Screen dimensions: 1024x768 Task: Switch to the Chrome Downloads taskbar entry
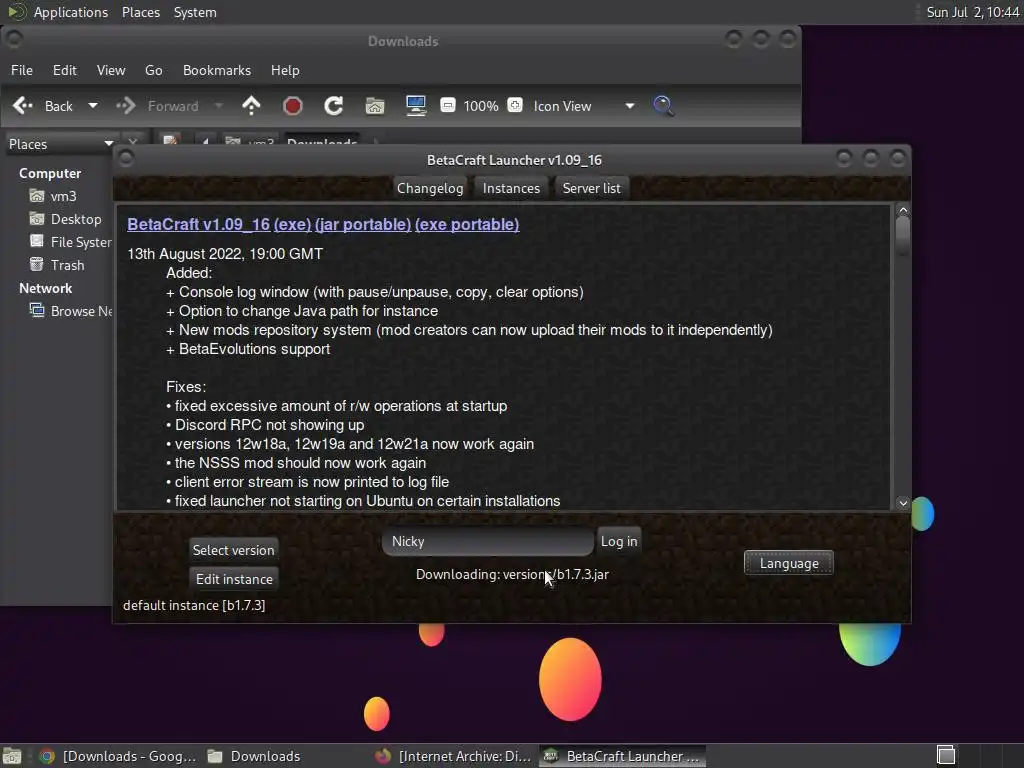point(118,756)
